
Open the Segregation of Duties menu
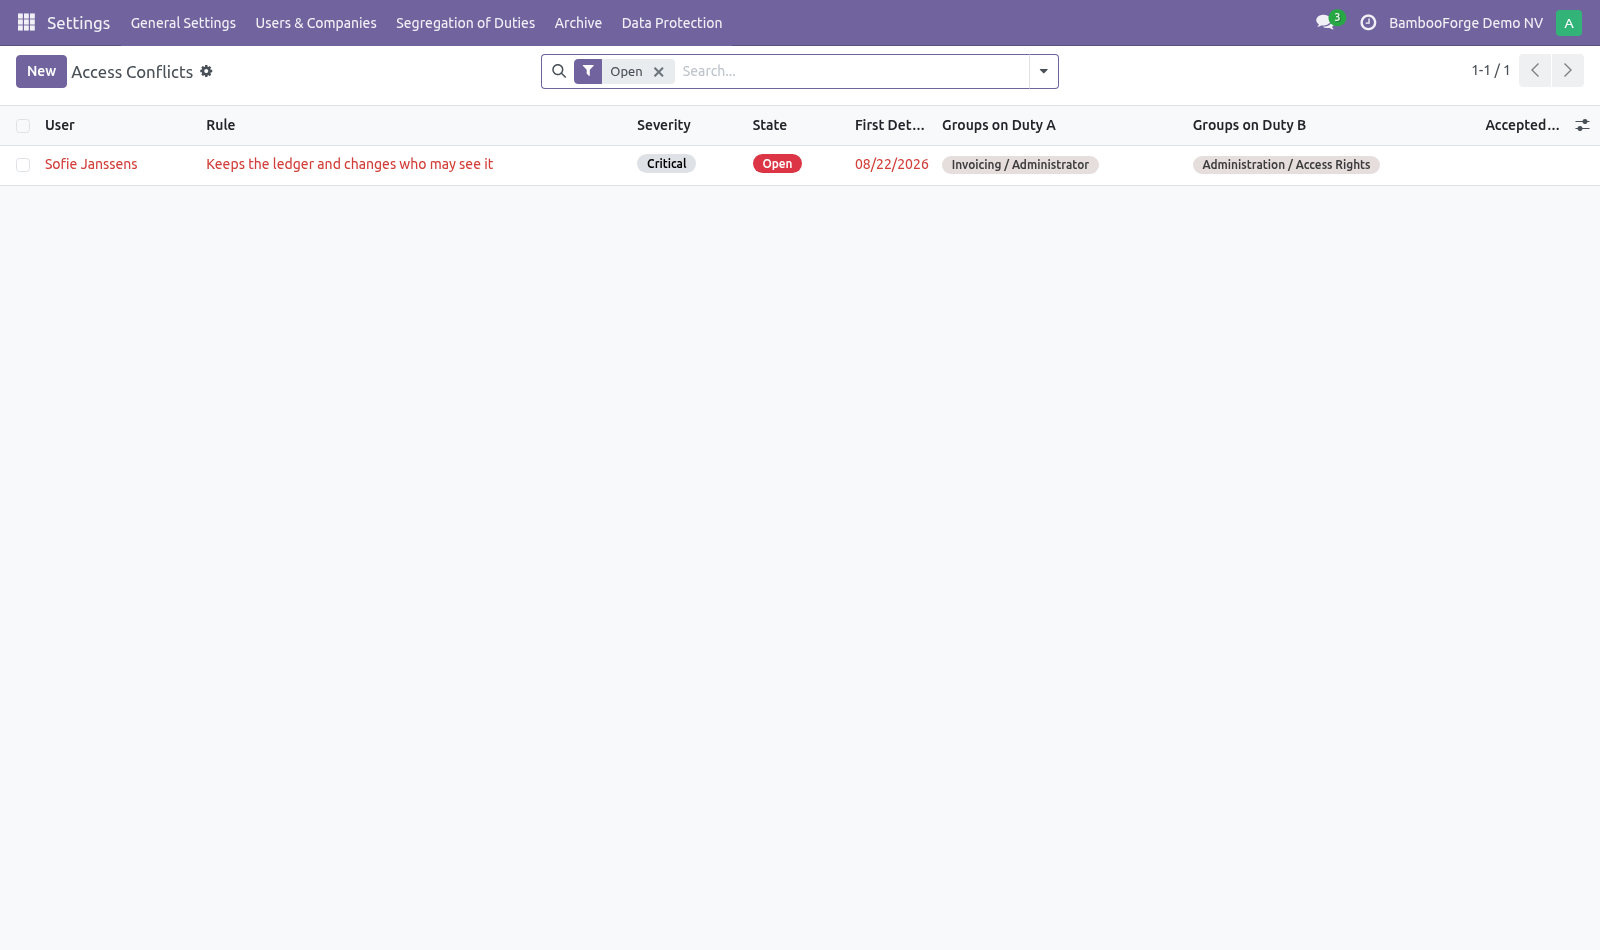(x=465, y=23)
